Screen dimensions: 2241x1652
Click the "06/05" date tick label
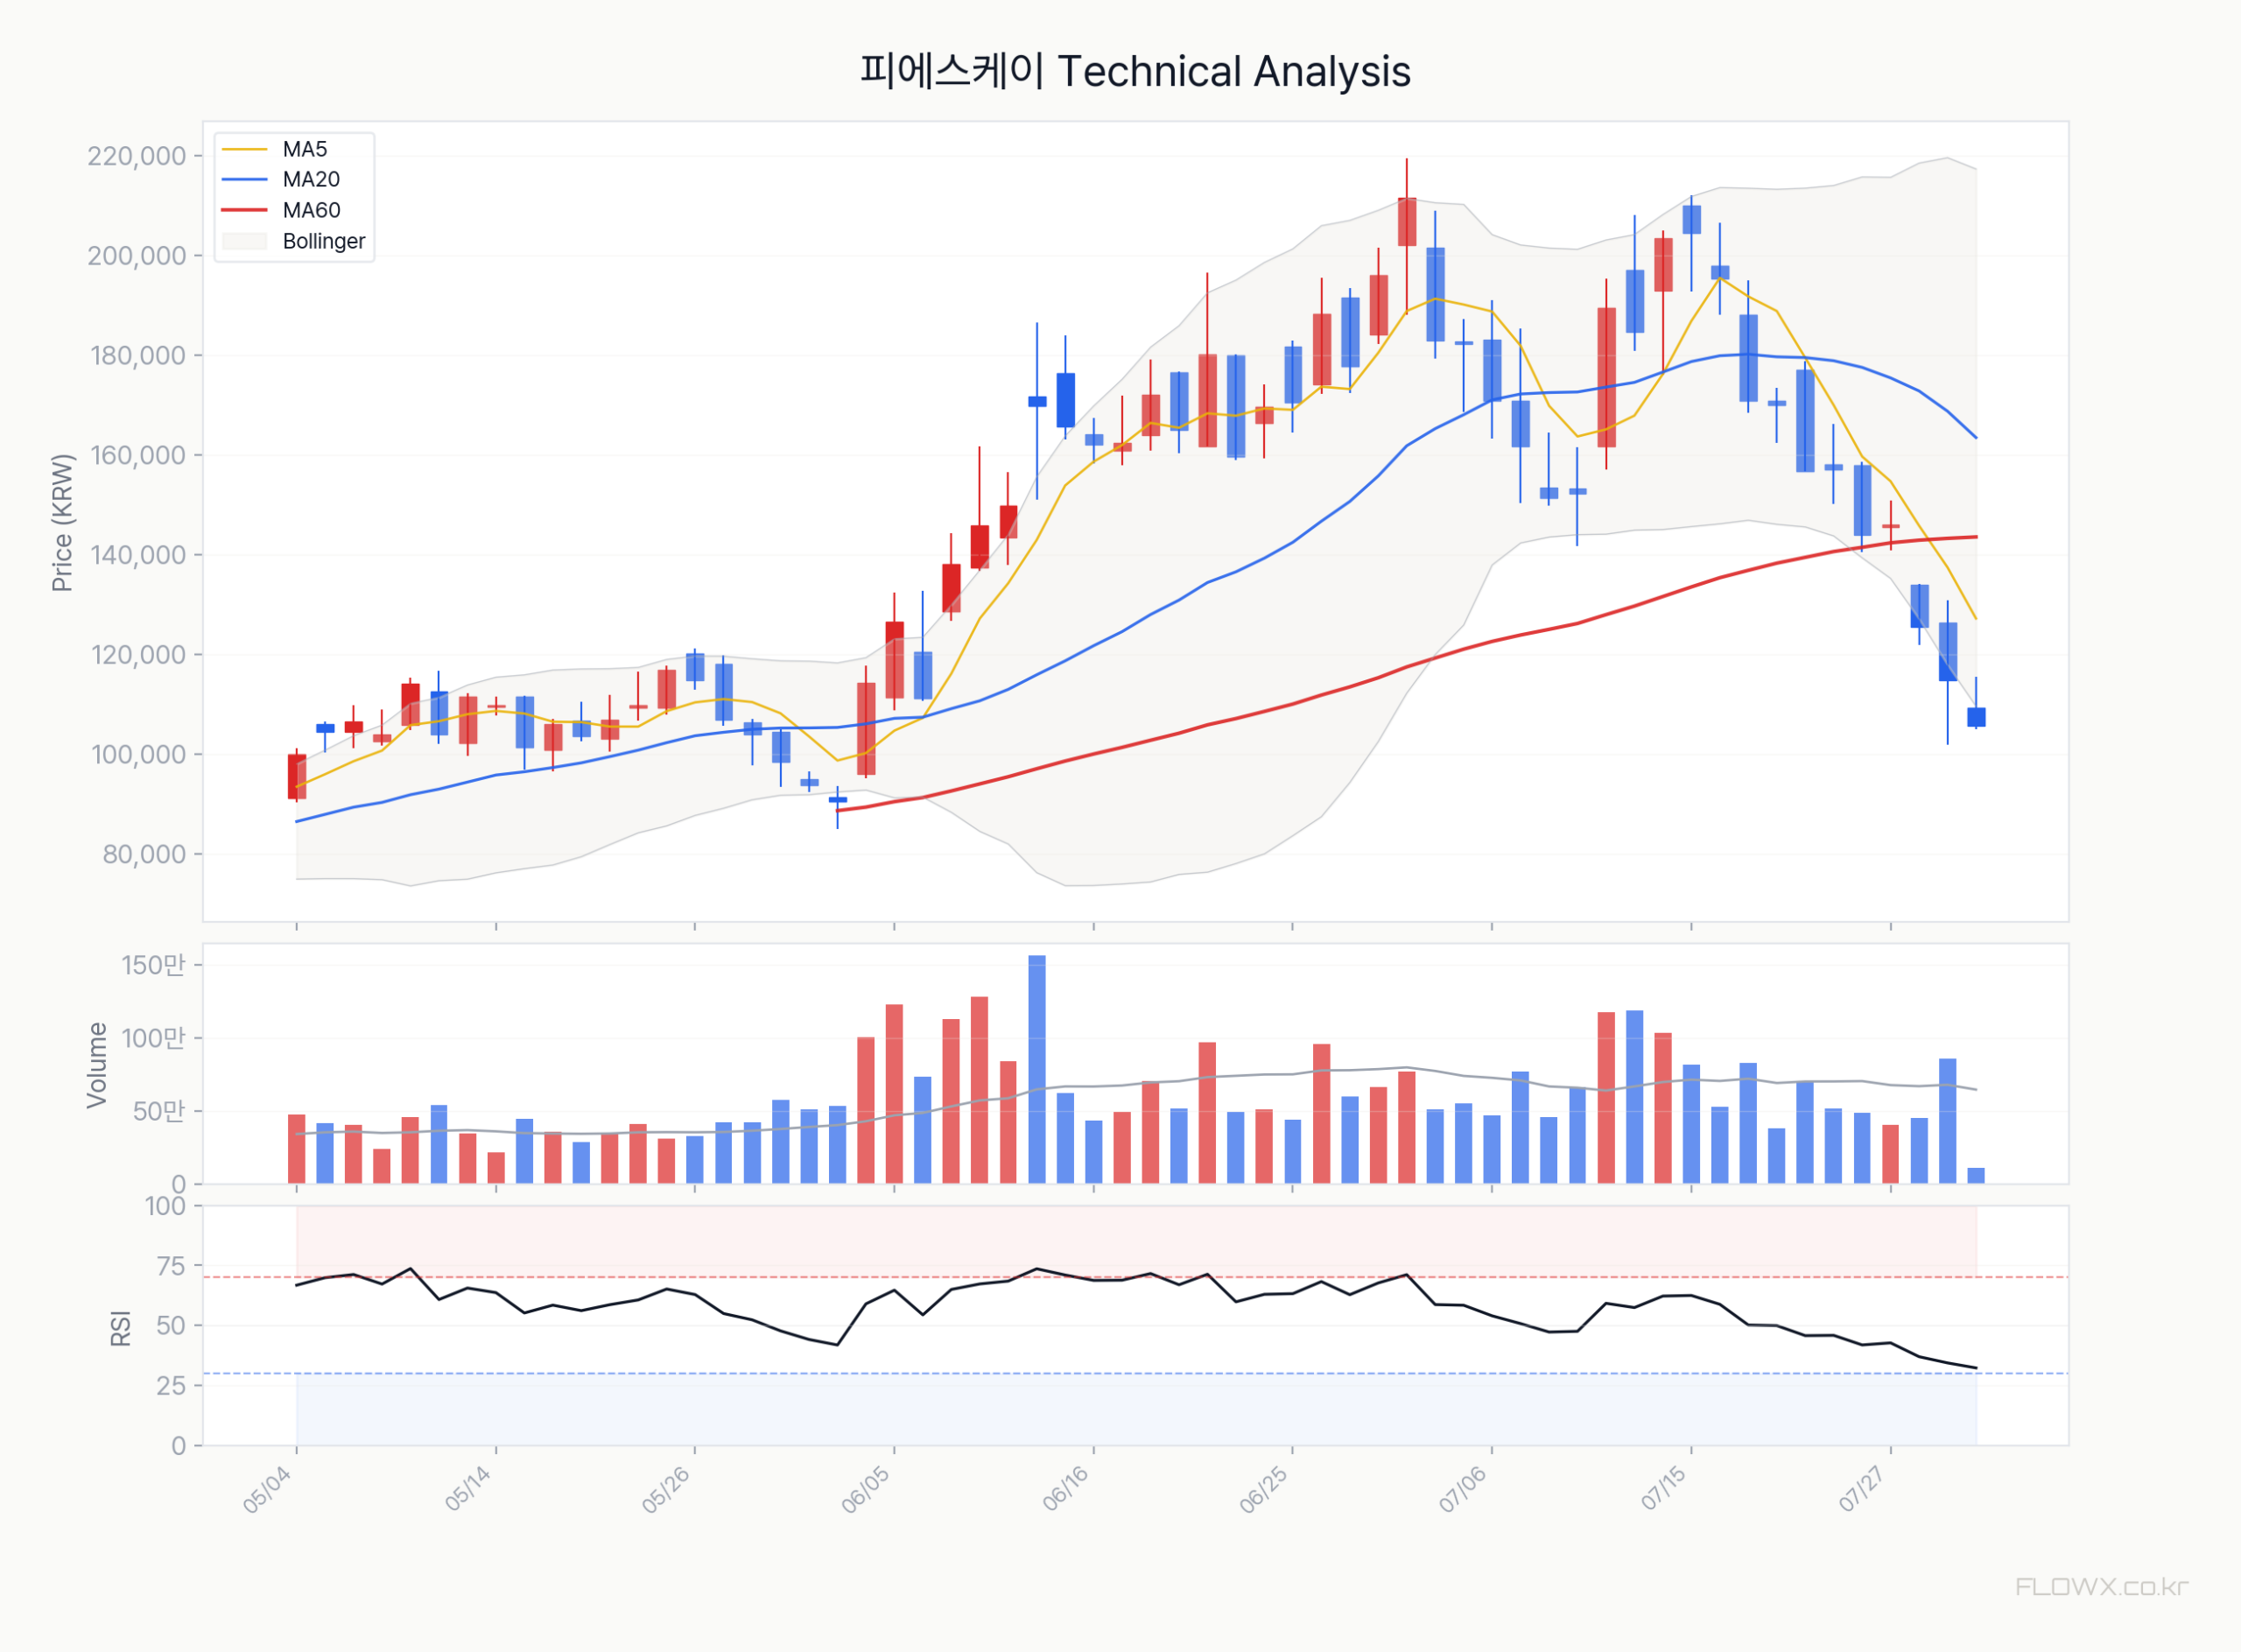point(865,1490)
